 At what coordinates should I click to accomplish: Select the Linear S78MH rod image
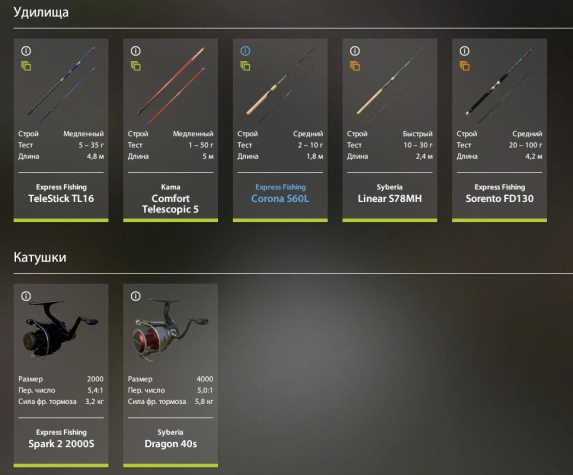(x=390, y=85)
